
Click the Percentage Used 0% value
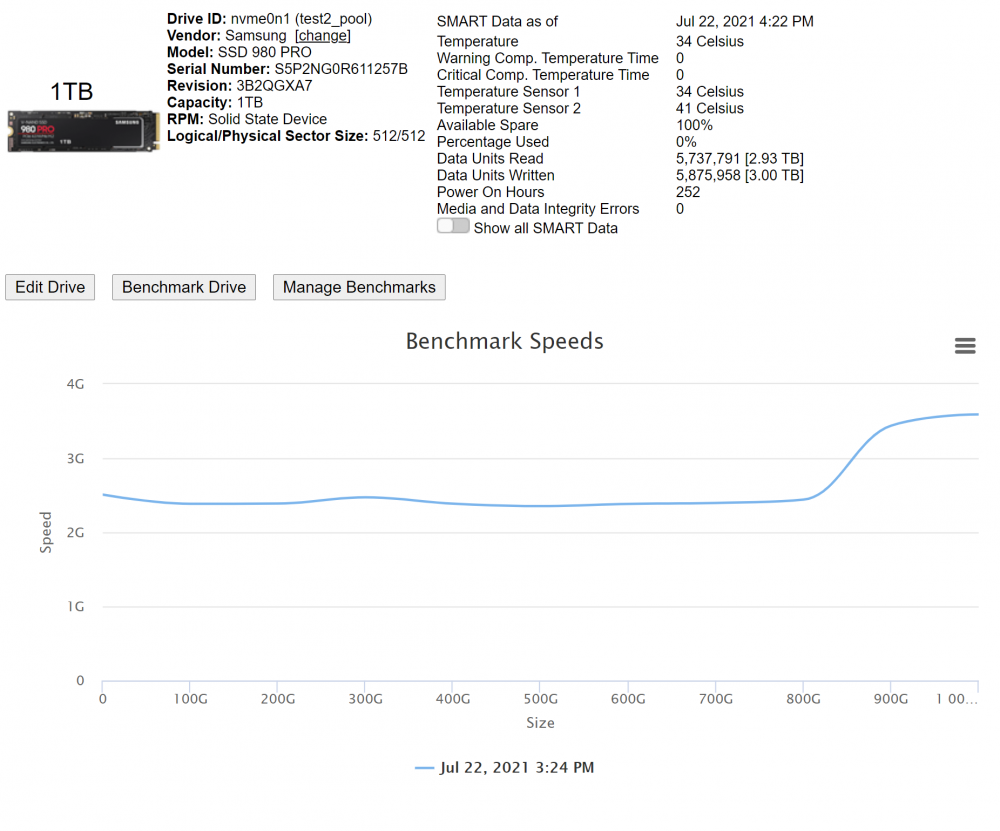686,142
